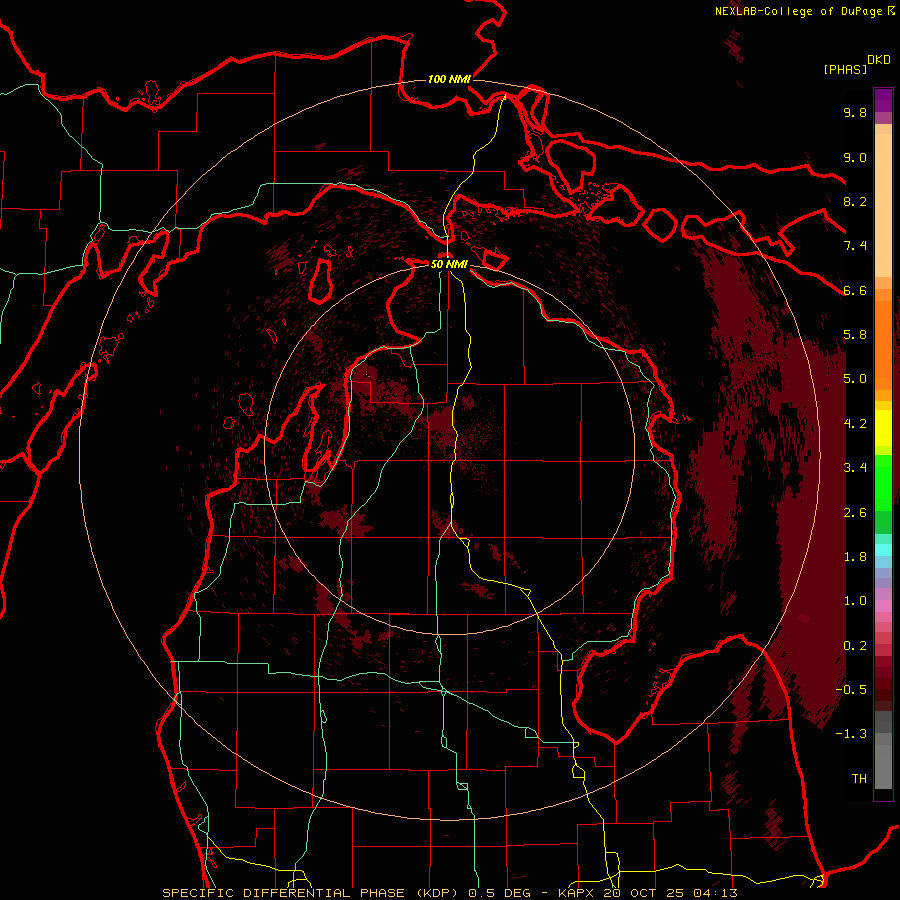This screenshot has height=900, width=900.
Task: Click the 50 NMI range ring label
Action: [449, 264]
